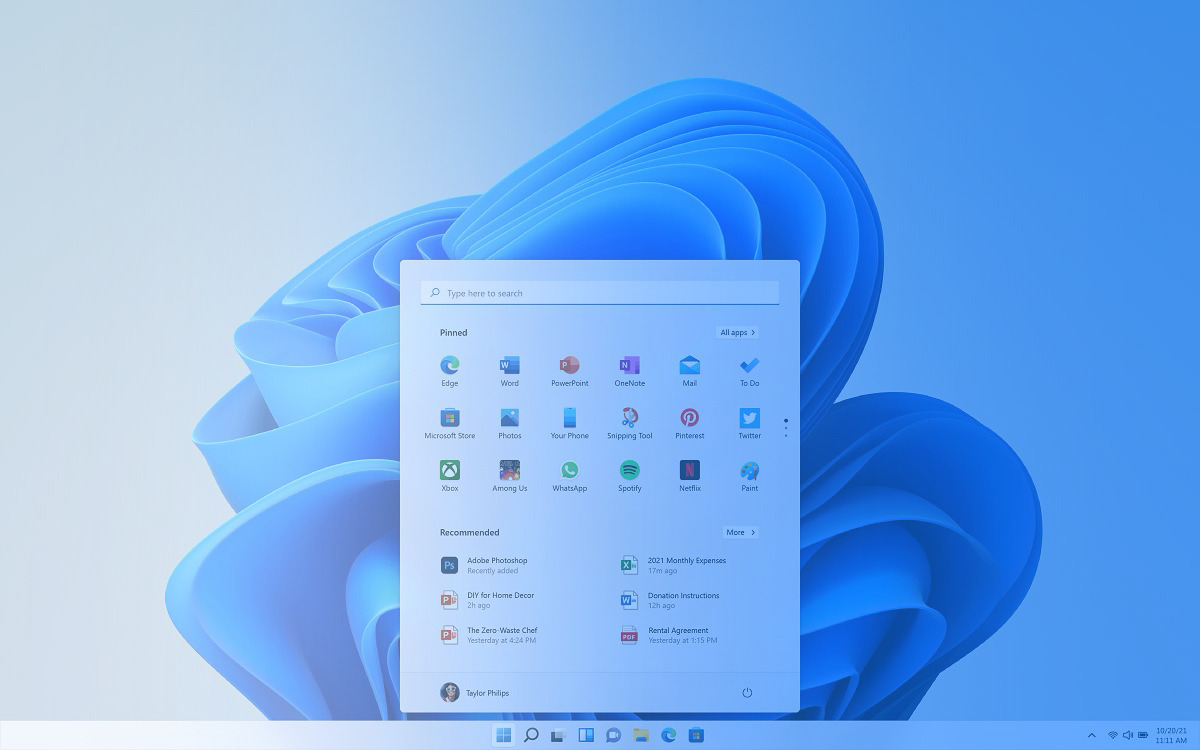Open the To Do app
The height and width of the screenshot is (750, 1200).
[x=750, y=369]
